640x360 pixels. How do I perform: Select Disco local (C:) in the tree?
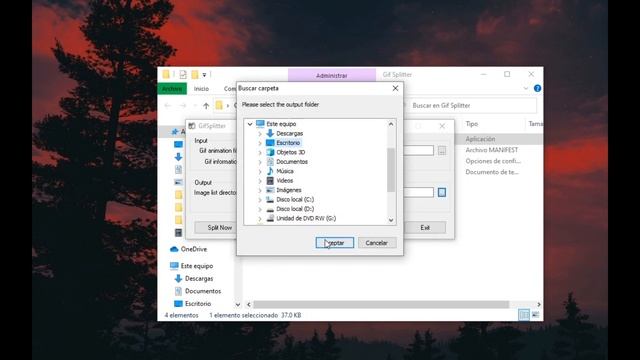click(295, 199)
